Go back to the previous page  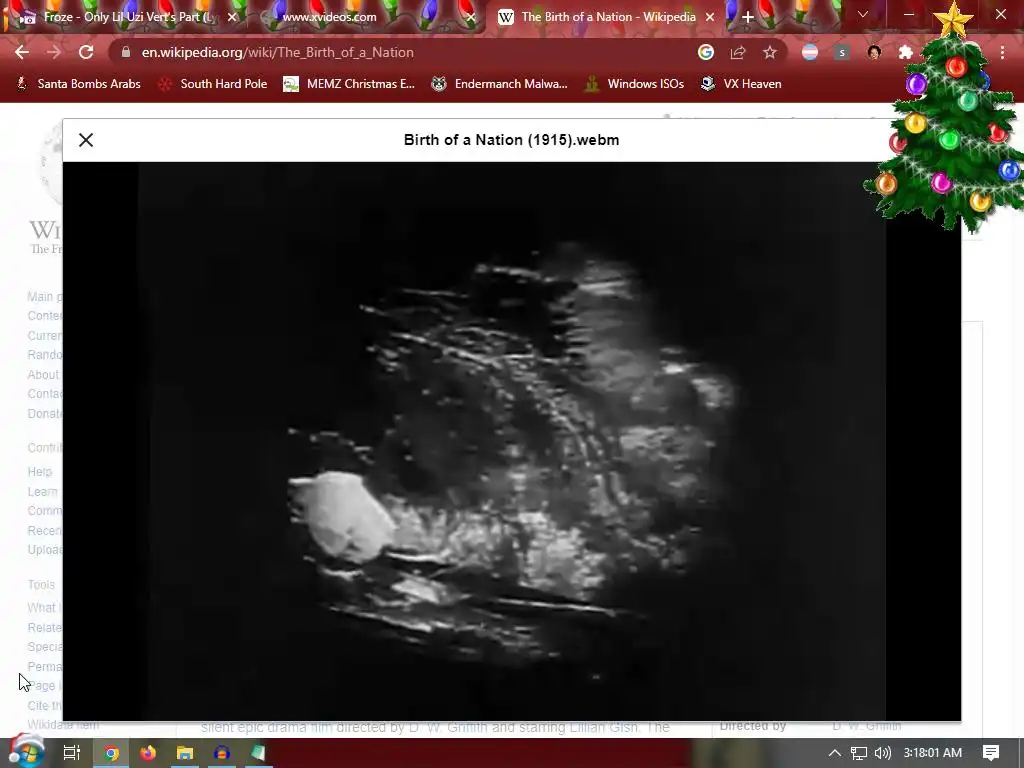point(22,52)
